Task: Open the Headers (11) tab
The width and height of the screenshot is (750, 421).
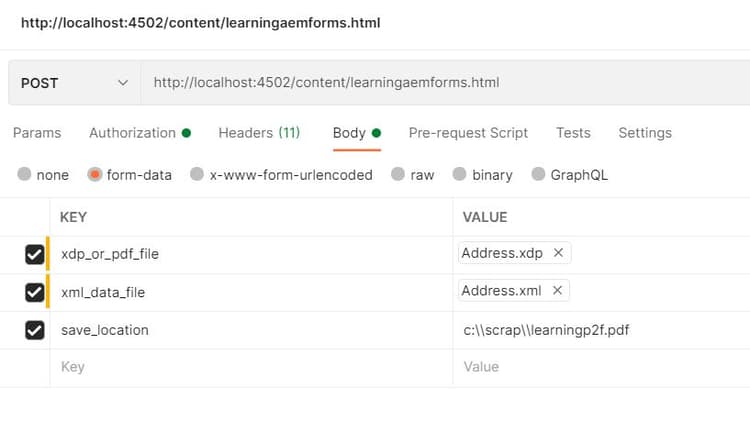Action: pyautogui.click(x=259, y=133)
